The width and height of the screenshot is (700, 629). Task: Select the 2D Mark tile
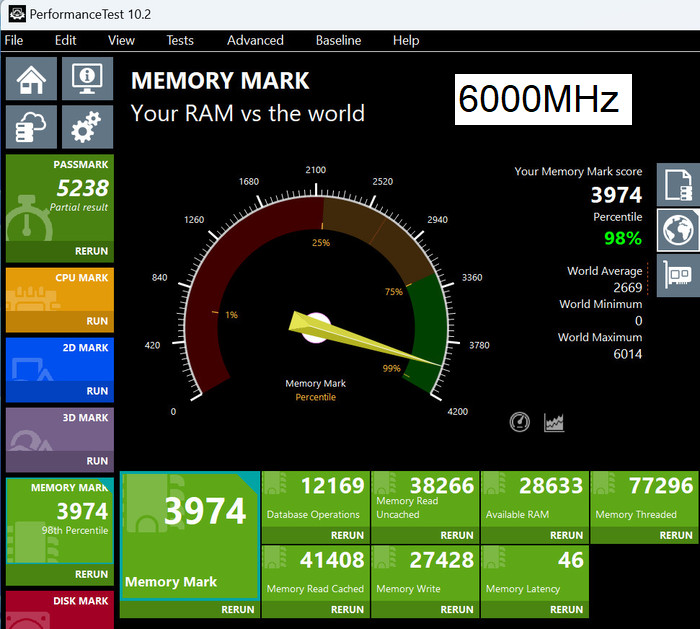(x=60, y=360)
